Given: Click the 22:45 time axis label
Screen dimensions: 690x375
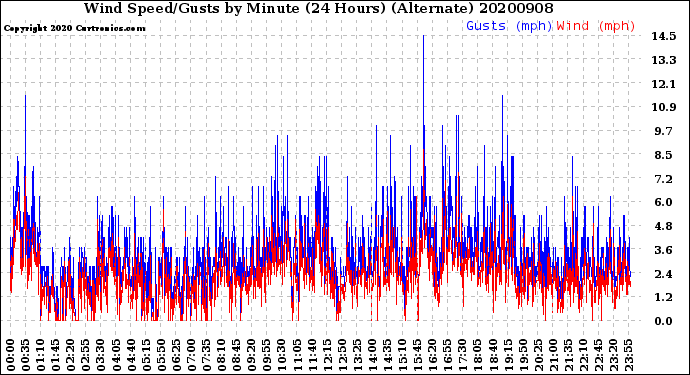Looking at the screenshot, I should pos(598,355).
